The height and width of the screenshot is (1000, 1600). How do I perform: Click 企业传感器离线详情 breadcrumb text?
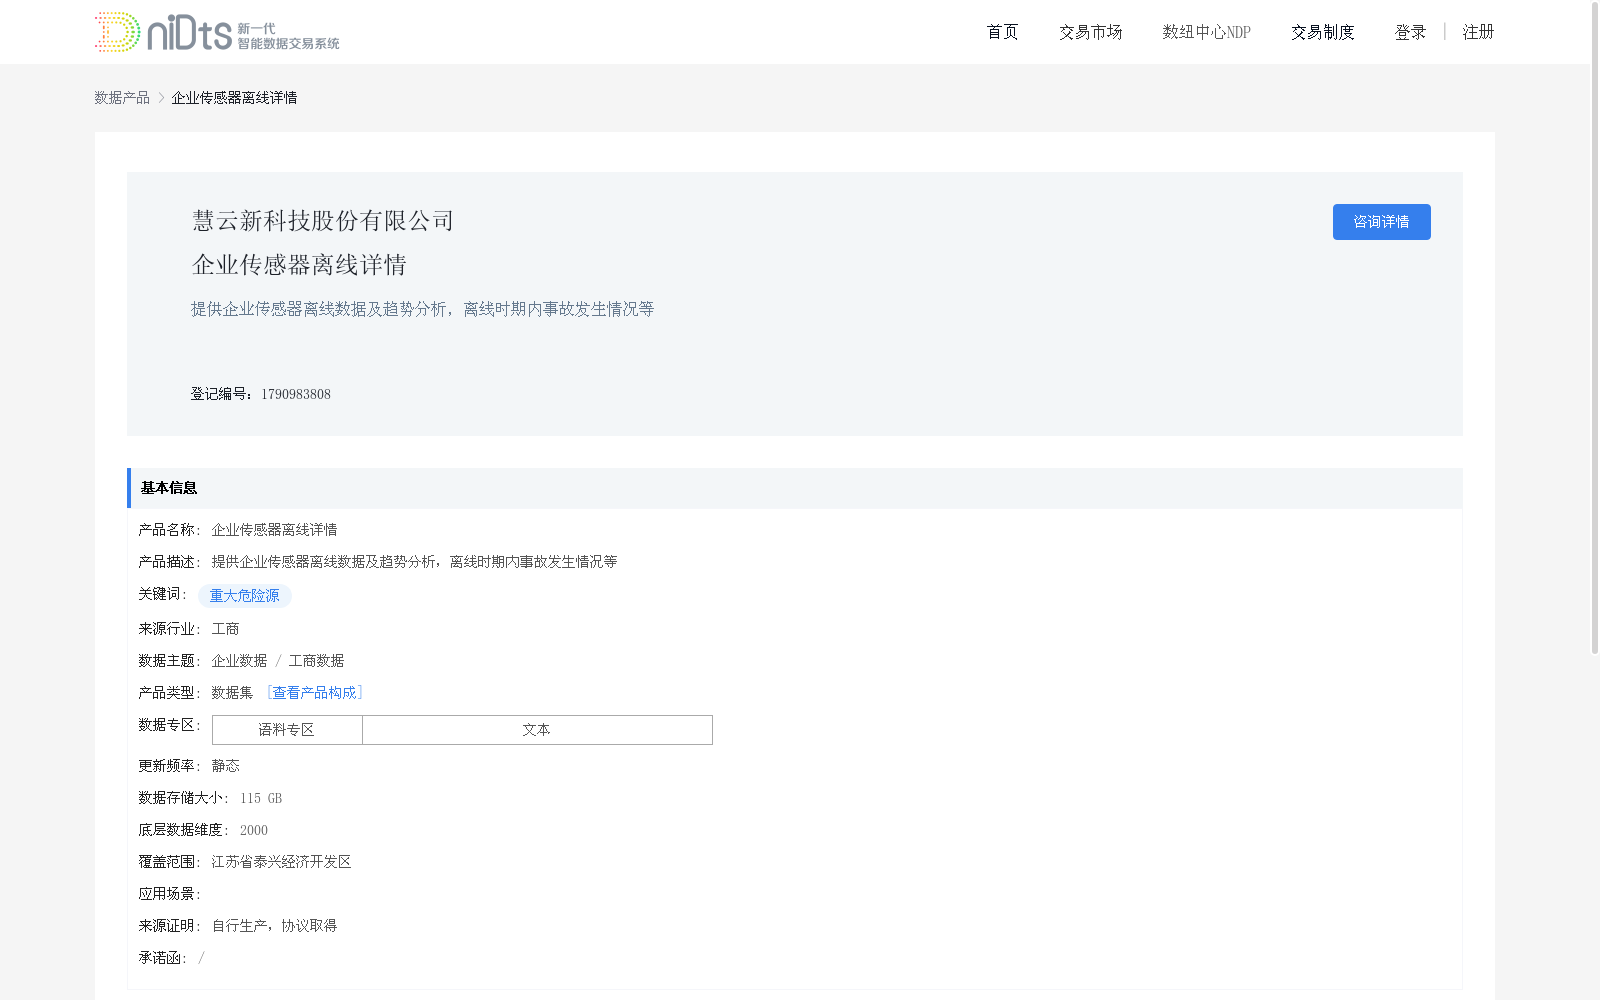tap(234, 97)
